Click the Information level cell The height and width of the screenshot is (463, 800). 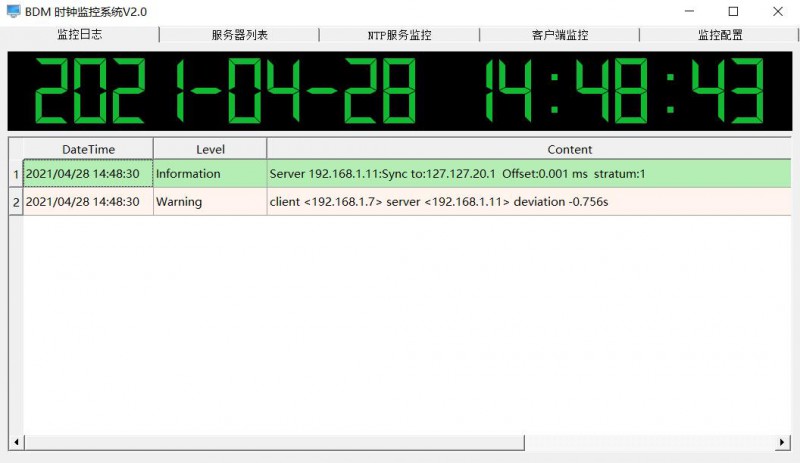click(210, 174)
